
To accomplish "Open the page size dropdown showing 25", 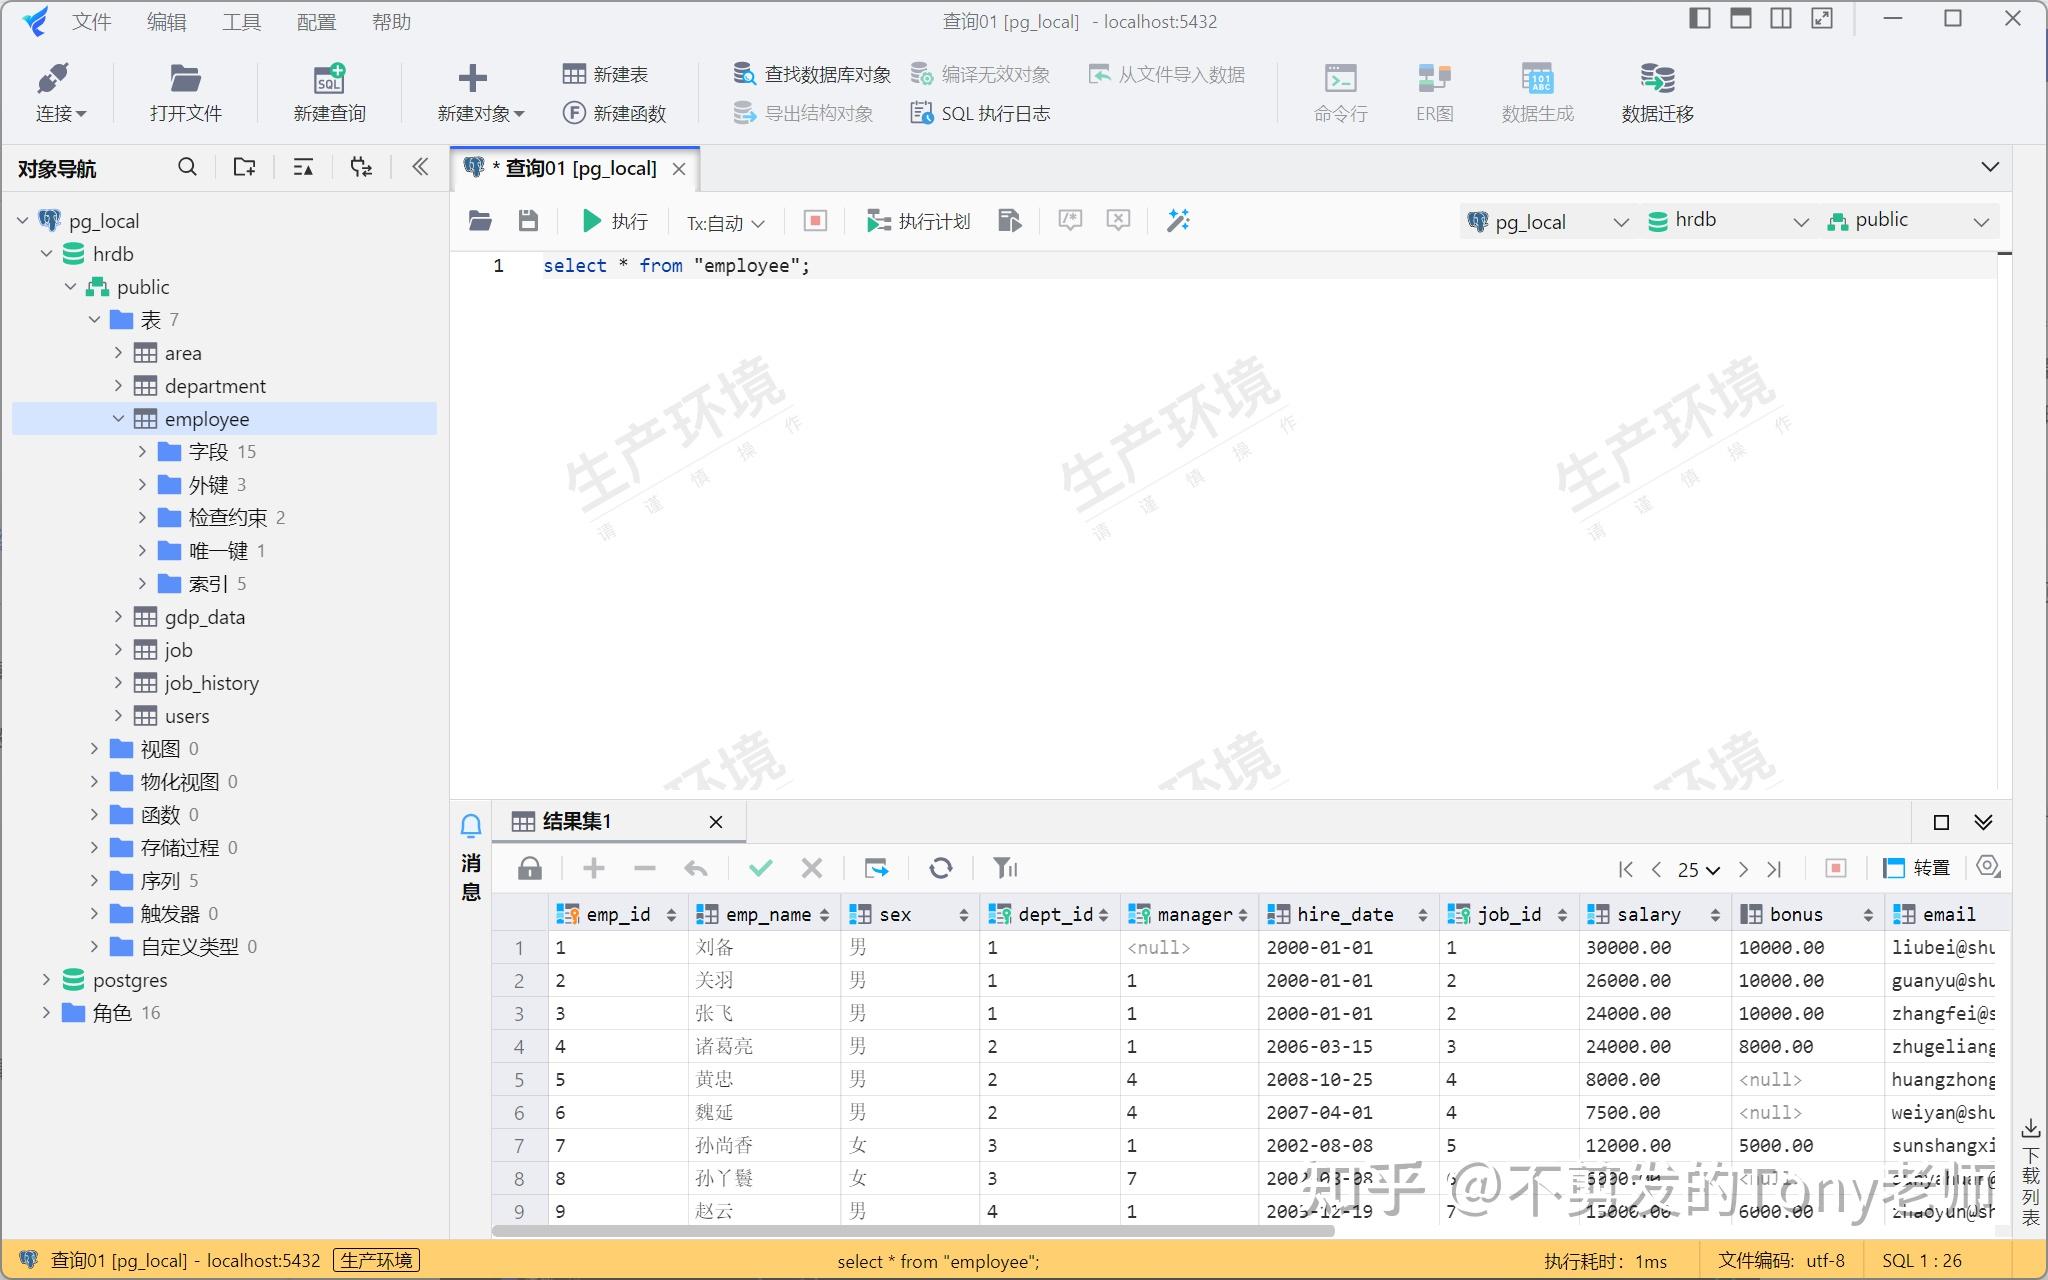I will tap(1692, 869).
